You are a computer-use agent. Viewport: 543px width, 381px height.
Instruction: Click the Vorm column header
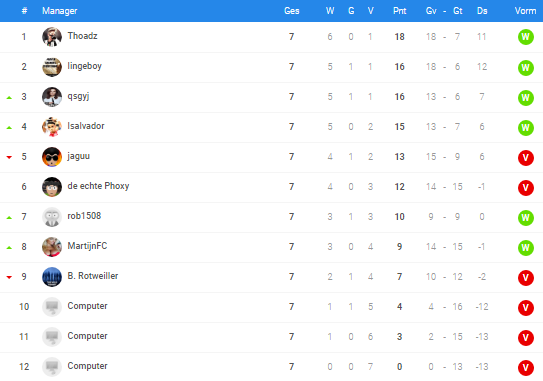coord(525,11)
